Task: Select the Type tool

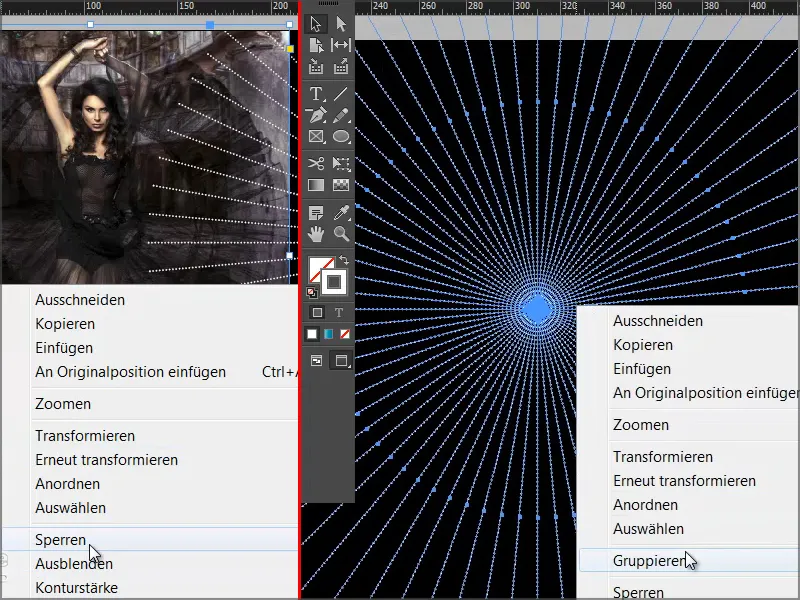Action: 316,94
